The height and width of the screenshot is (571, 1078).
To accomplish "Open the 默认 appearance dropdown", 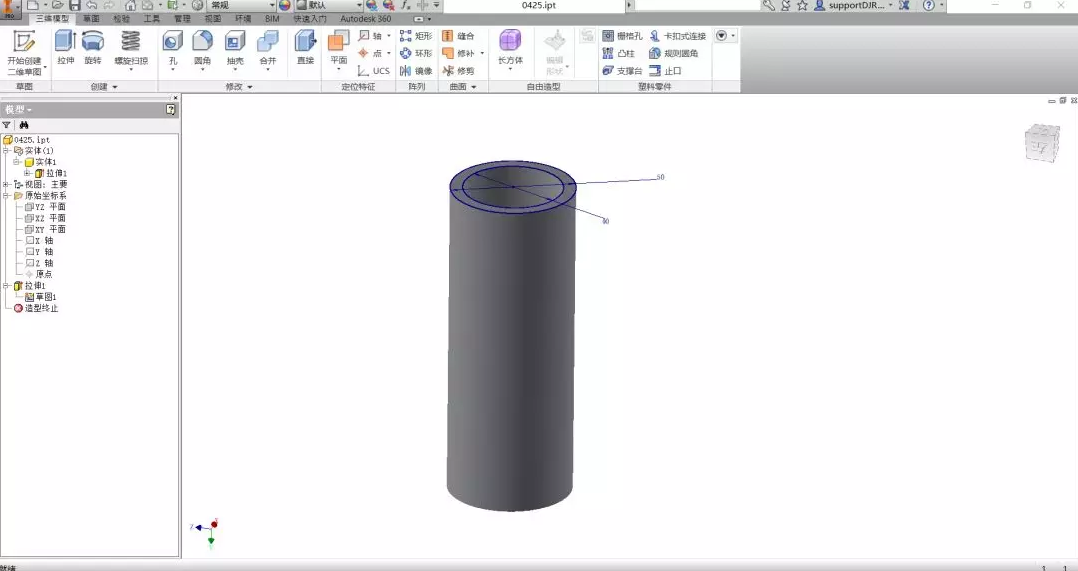I will (329, 5).
